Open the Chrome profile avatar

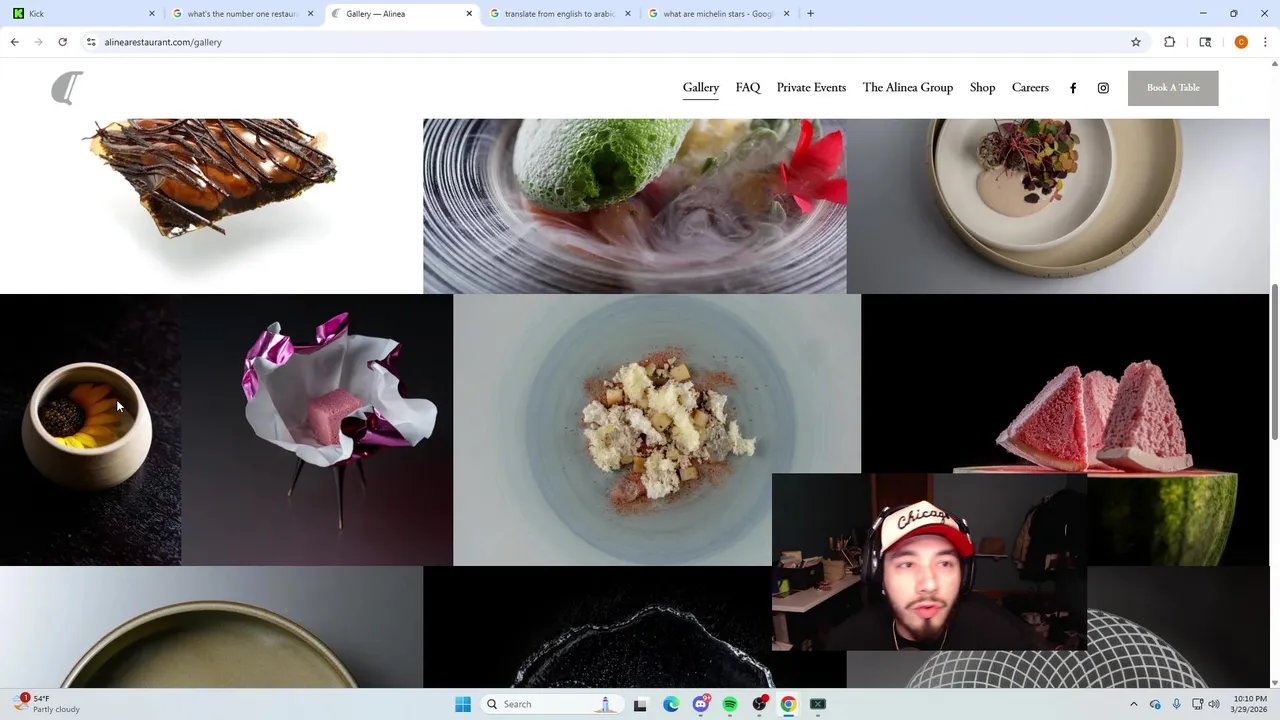[1241, 42]
